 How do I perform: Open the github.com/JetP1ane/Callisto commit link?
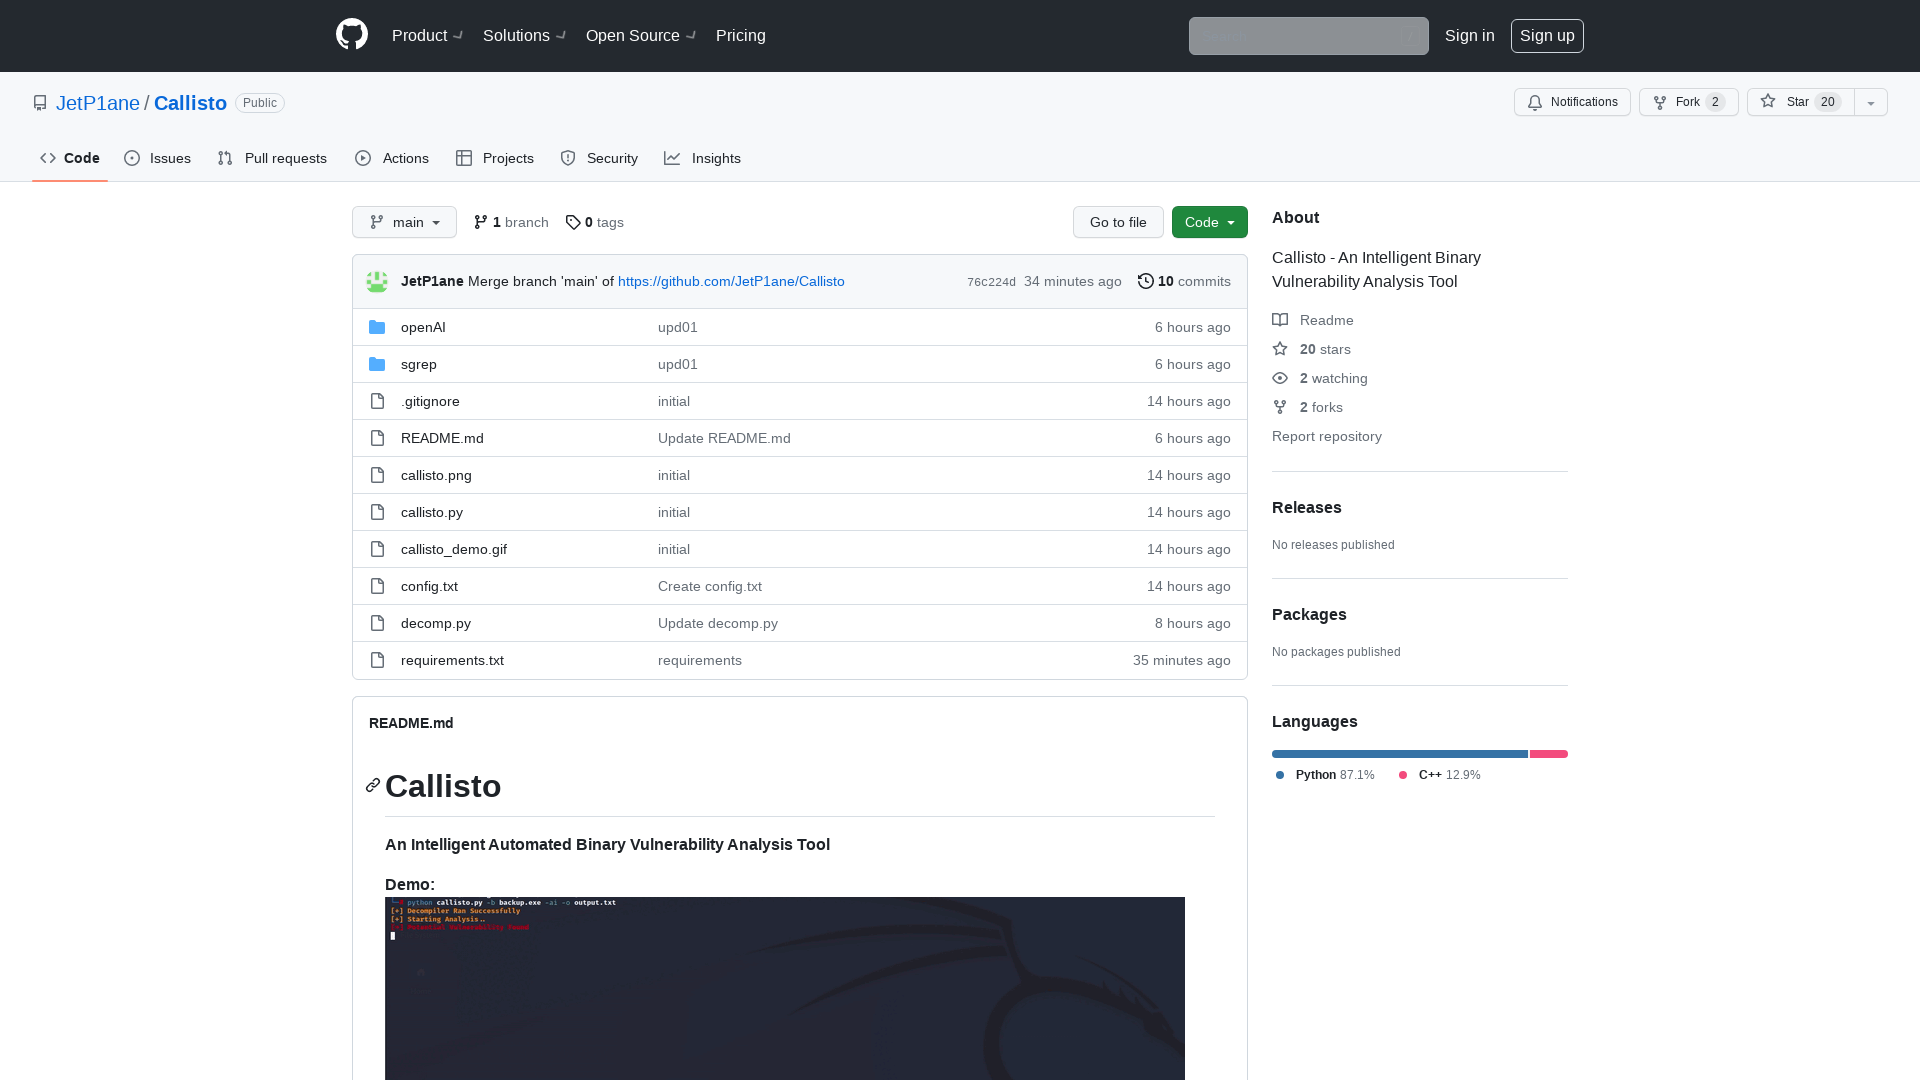(x=731, y=281)
